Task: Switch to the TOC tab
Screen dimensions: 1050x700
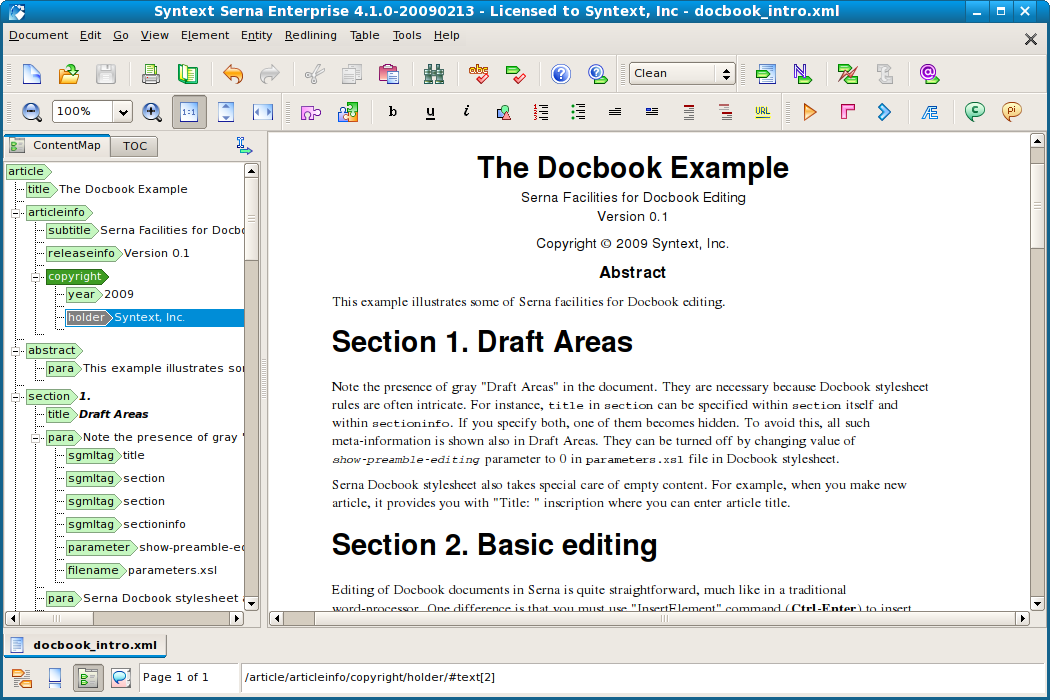Action: 135,146
